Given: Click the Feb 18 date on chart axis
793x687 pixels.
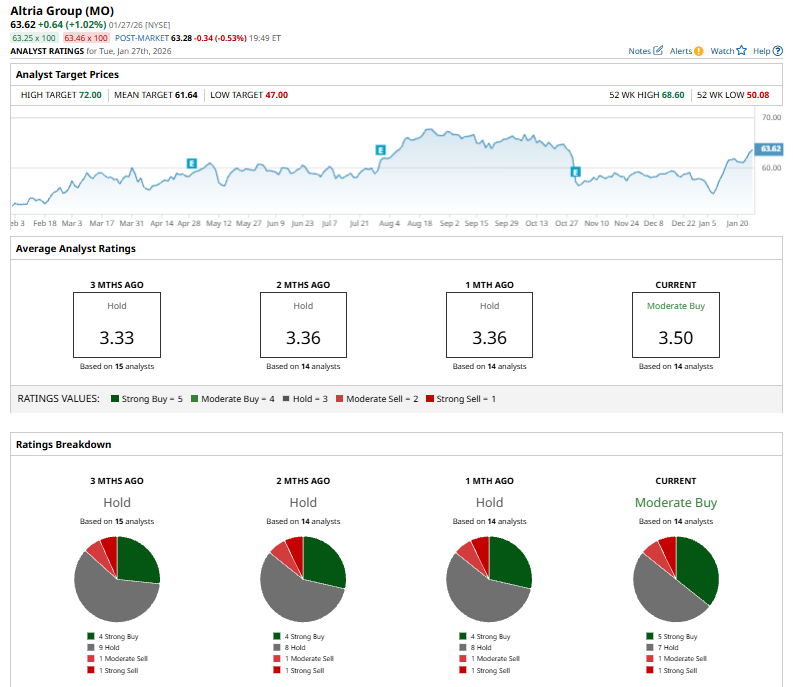Looking at the screenshot, I should (45, 223).
